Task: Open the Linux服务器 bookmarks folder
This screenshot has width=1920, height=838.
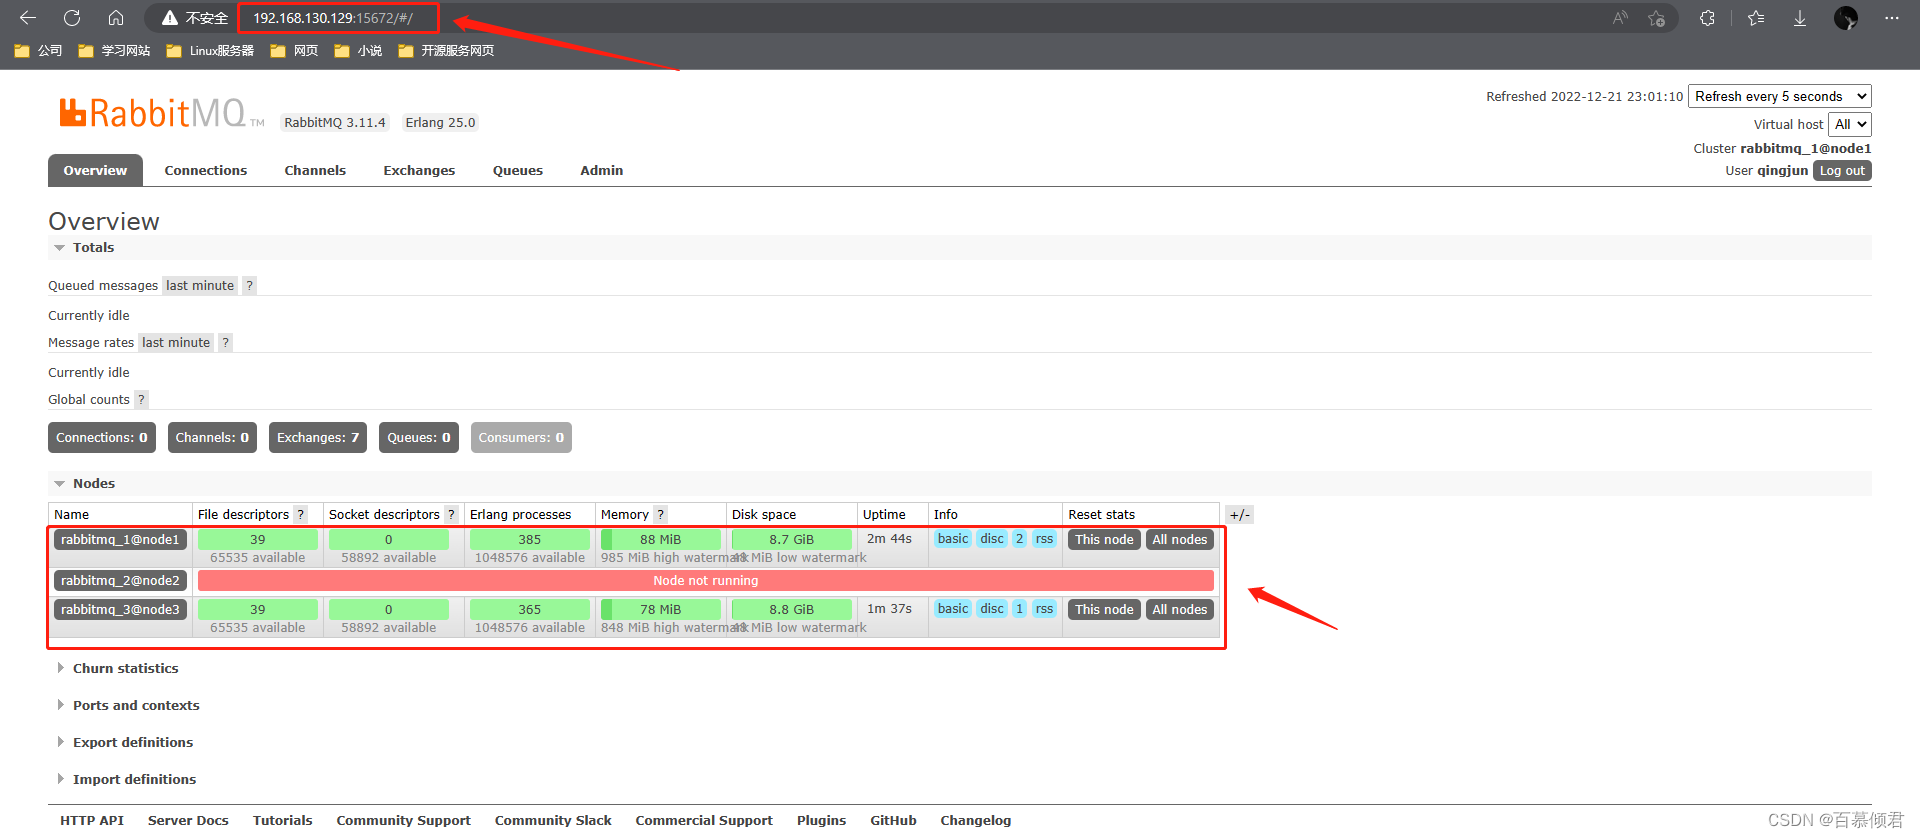Action: (x=210, y=51)
